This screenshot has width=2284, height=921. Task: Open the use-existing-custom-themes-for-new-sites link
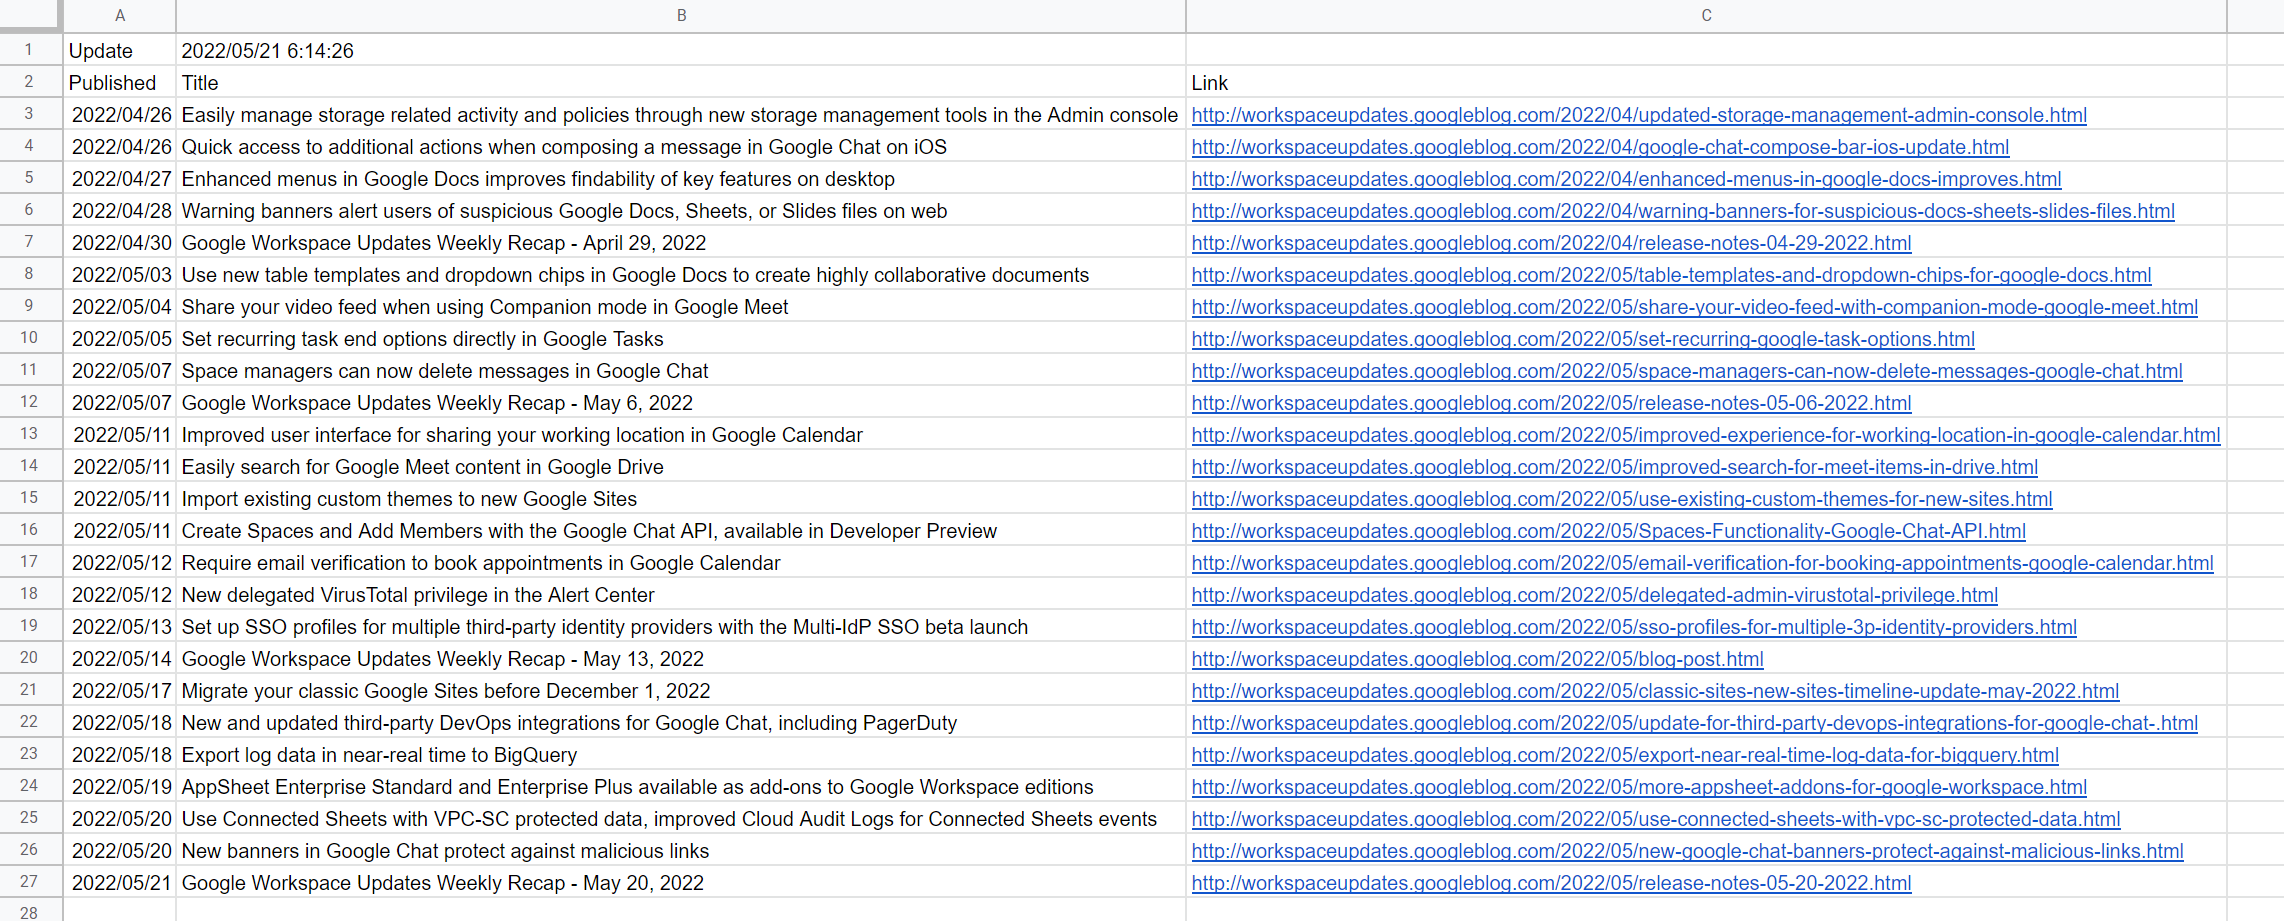click(1622, 499)
